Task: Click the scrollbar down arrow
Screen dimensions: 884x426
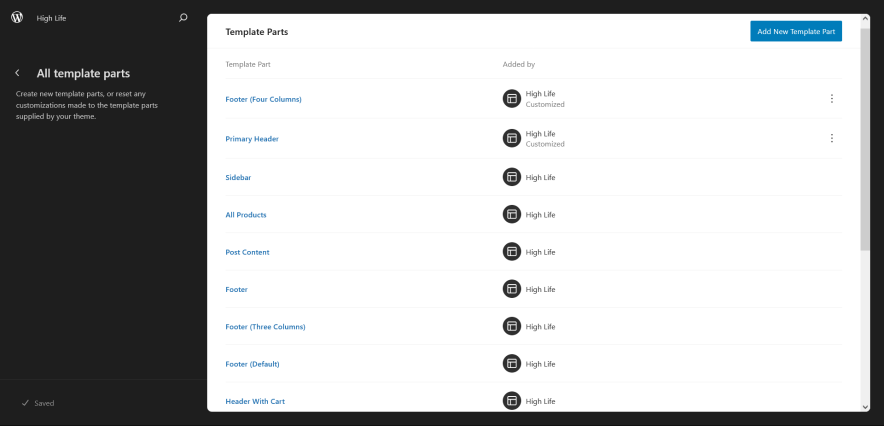Action: tap(865, 406)
